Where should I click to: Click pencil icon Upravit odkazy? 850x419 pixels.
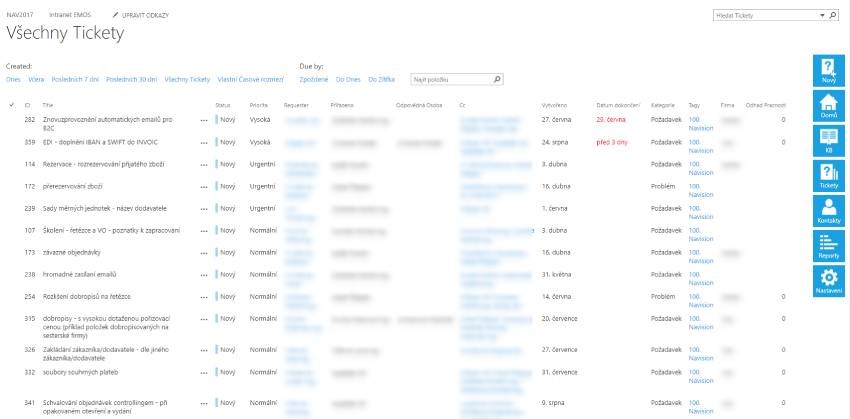click(115, 15)
